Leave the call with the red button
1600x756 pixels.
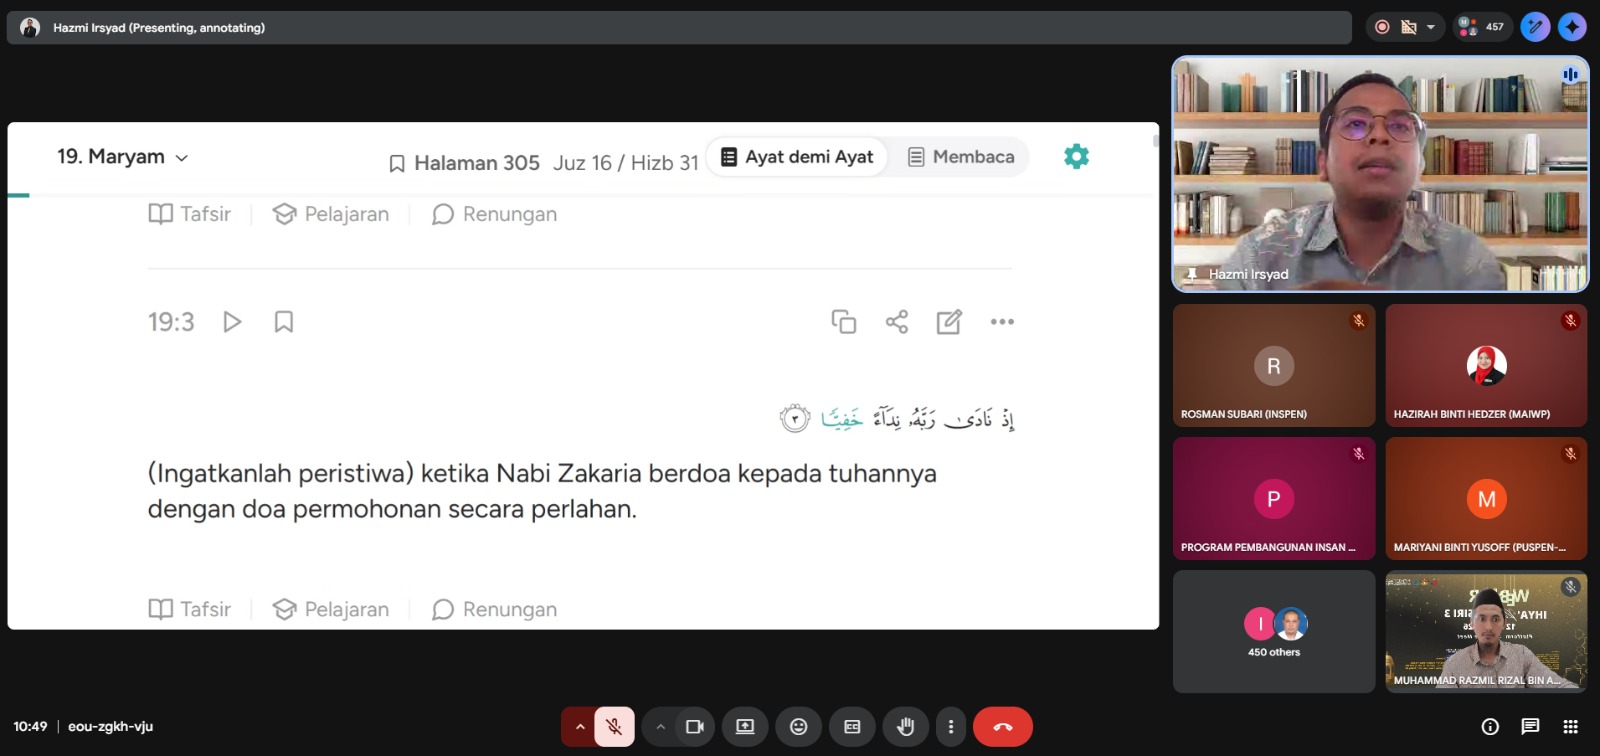[x=1002, y=727]
